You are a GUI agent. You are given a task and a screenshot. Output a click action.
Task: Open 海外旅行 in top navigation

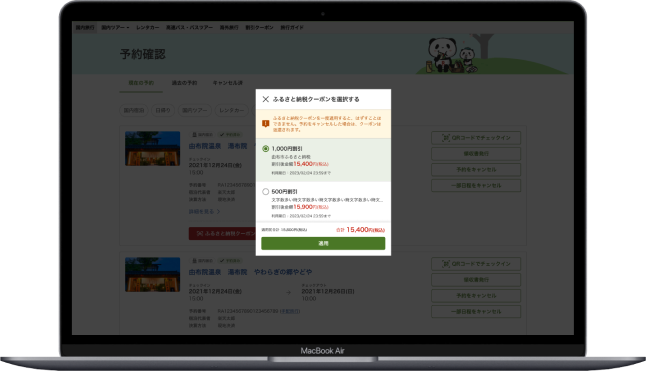pos(229,28)
